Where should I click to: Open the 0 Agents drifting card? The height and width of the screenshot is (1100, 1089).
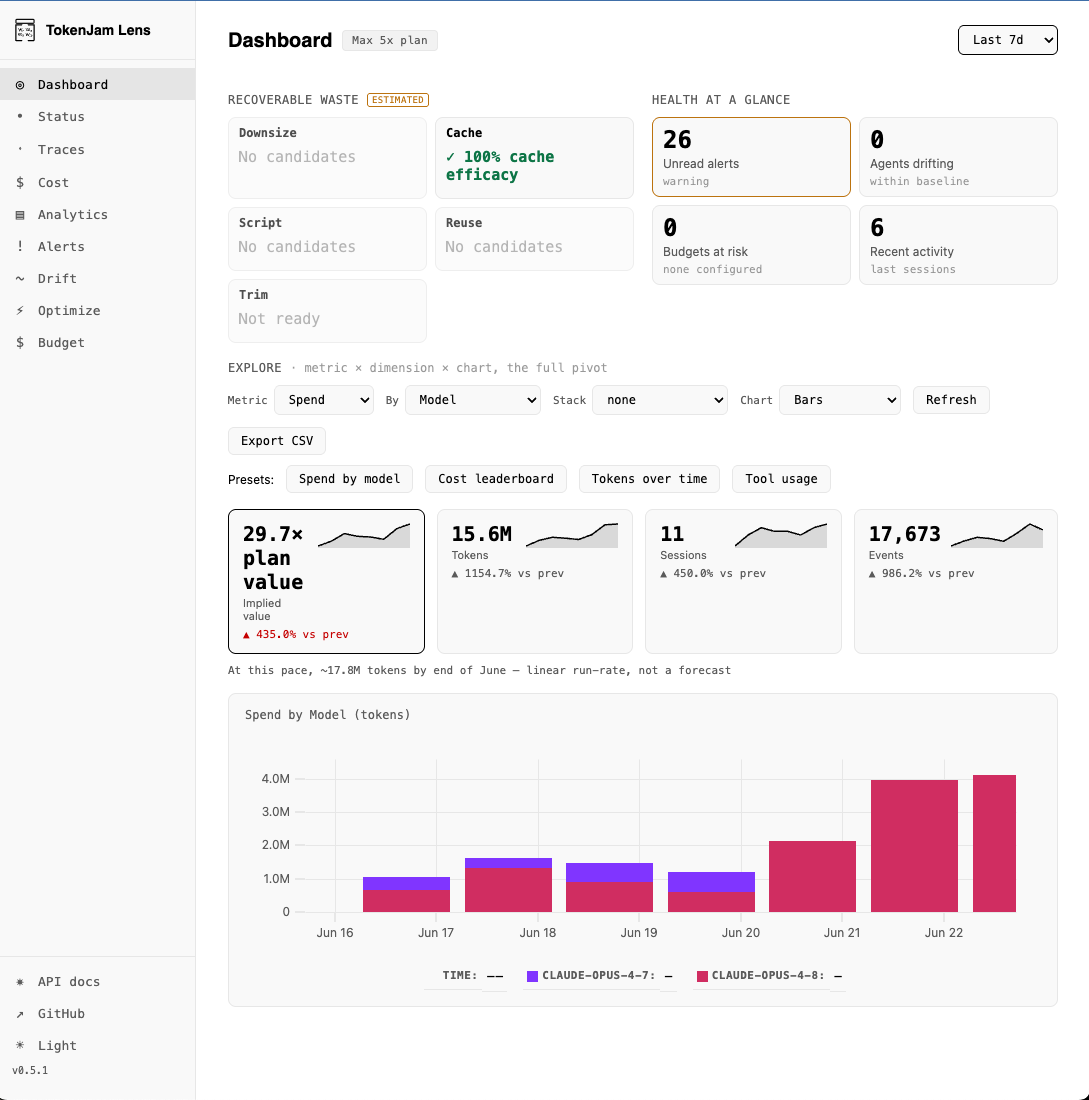(x=958, y=157)
